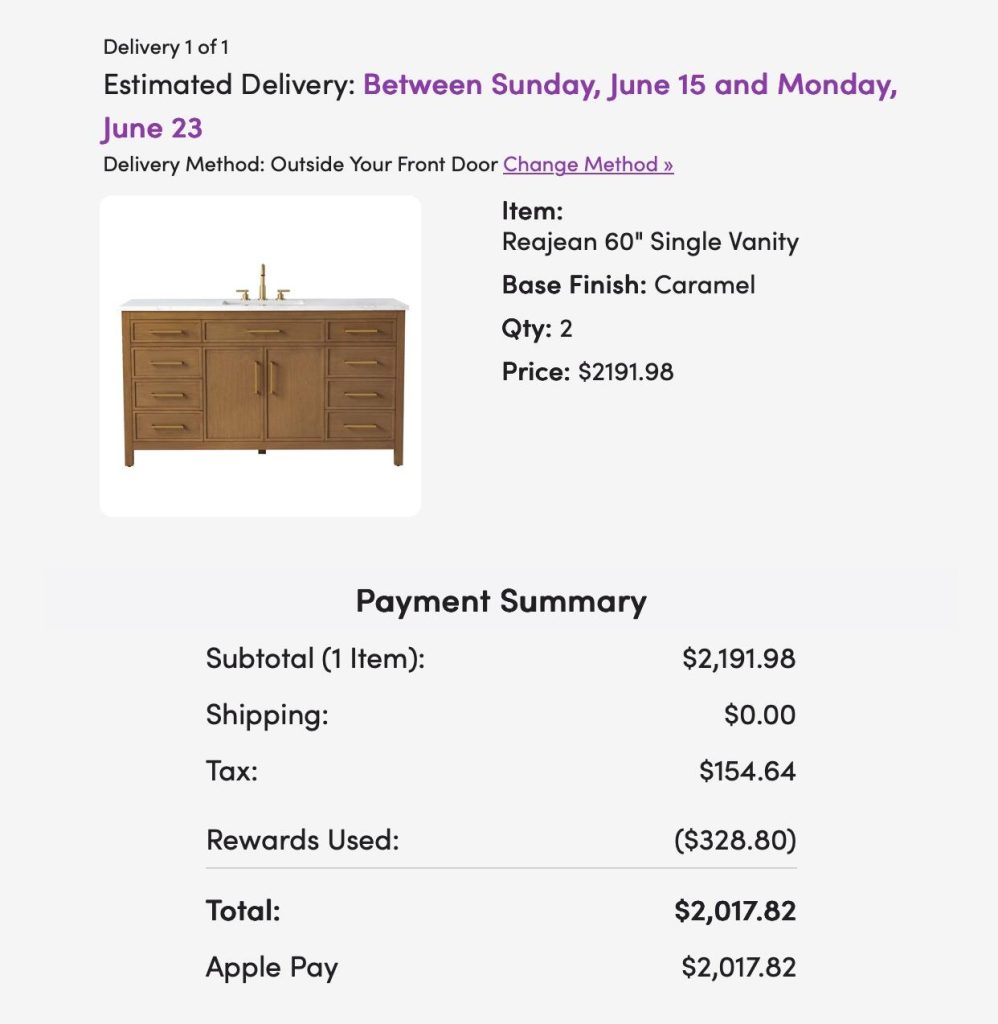Click the Shipping label in summary
This screenshot has height=1024, width=998.
(267, 715)
